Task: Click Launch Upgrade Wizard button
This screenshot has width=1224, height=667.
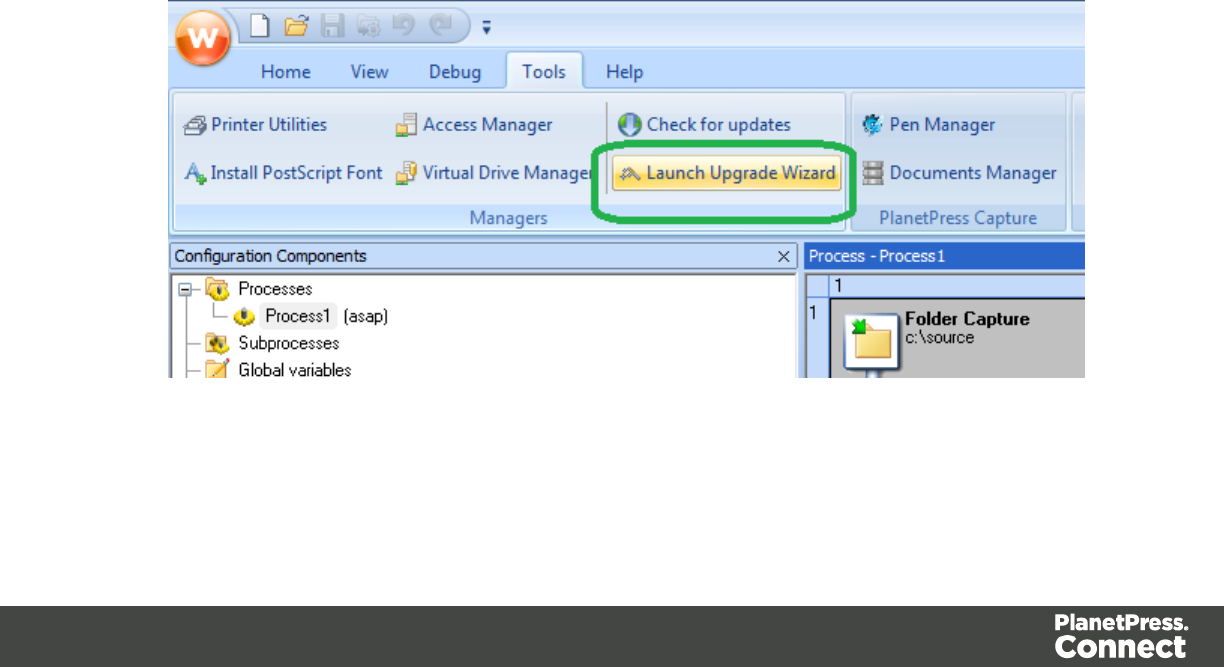Action: 726,173
